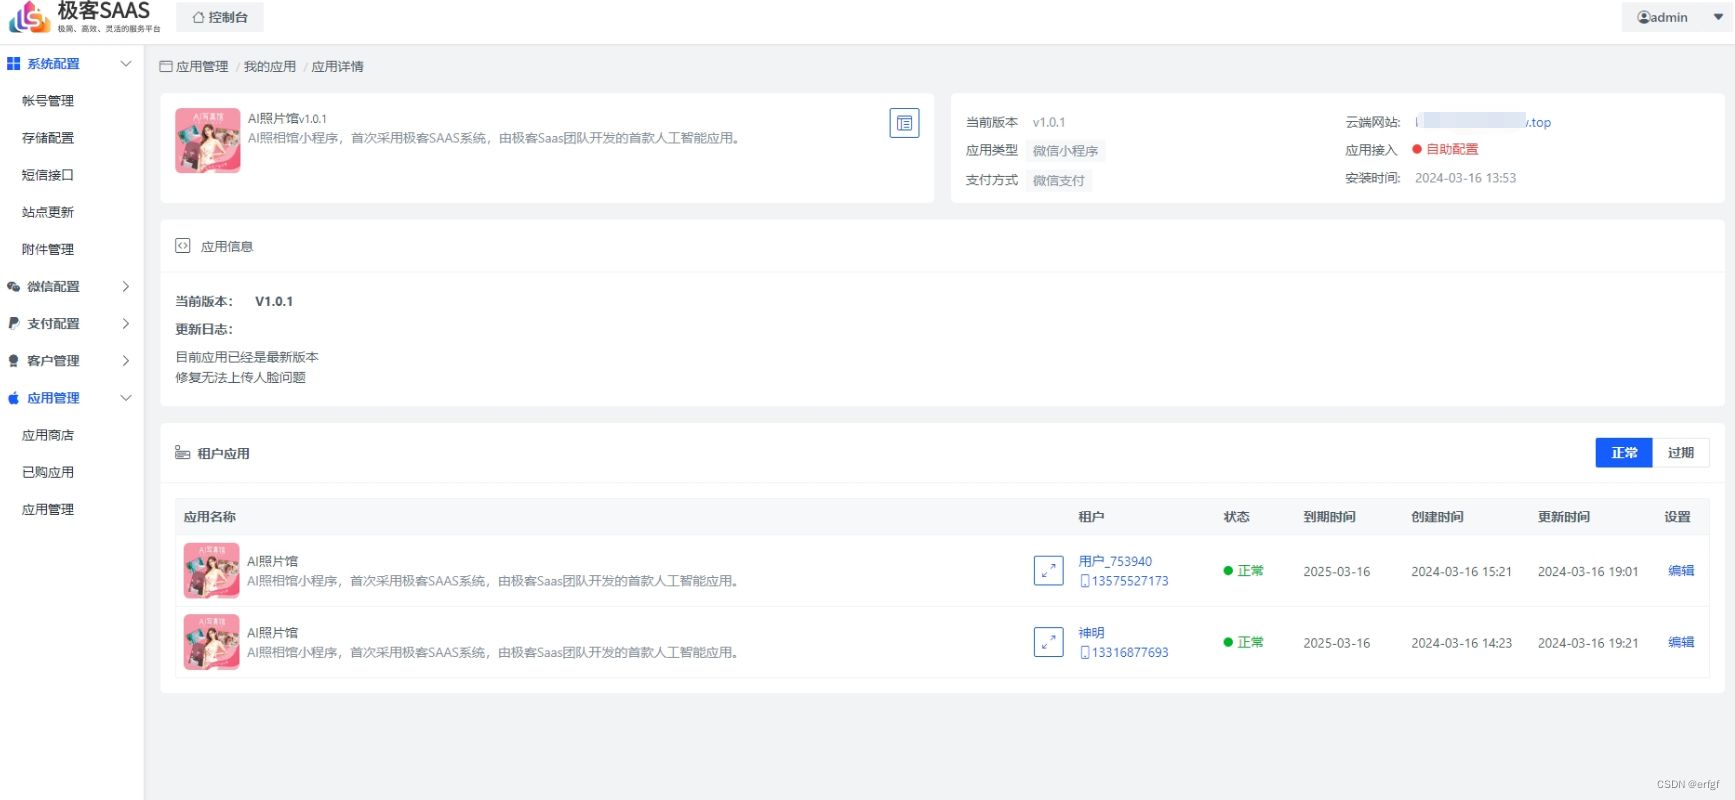Open 应用商店 in sidebar
This screenshot has height=800, width=1735.
click(48, 435)
